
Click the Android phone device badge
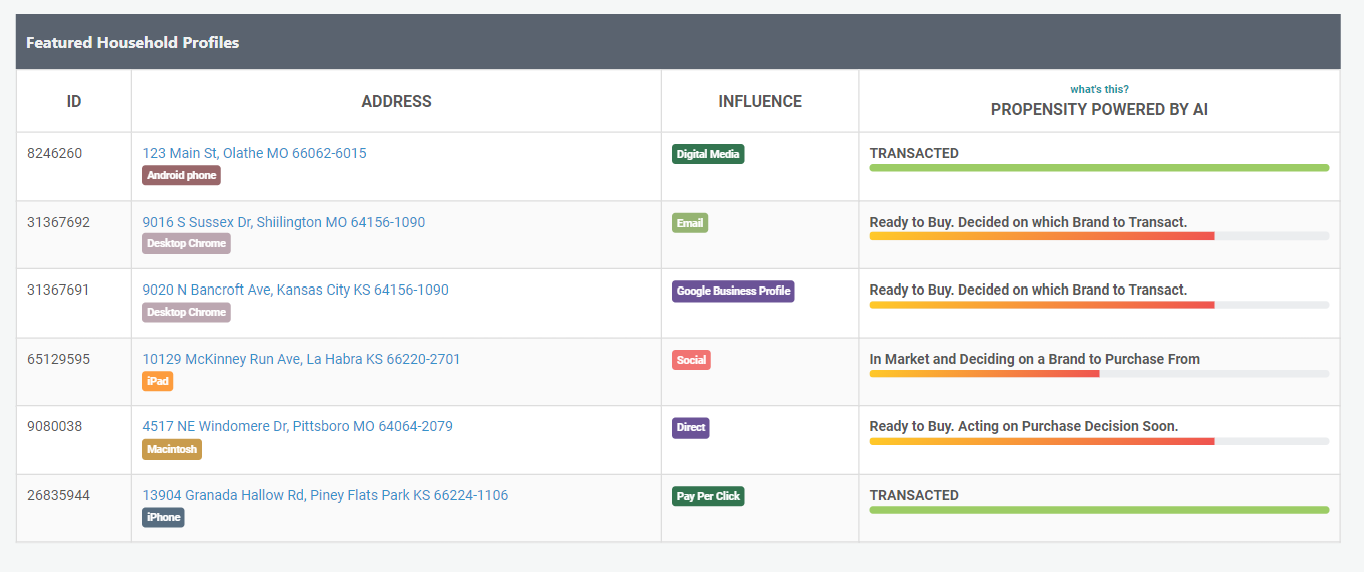coord(181,175)
